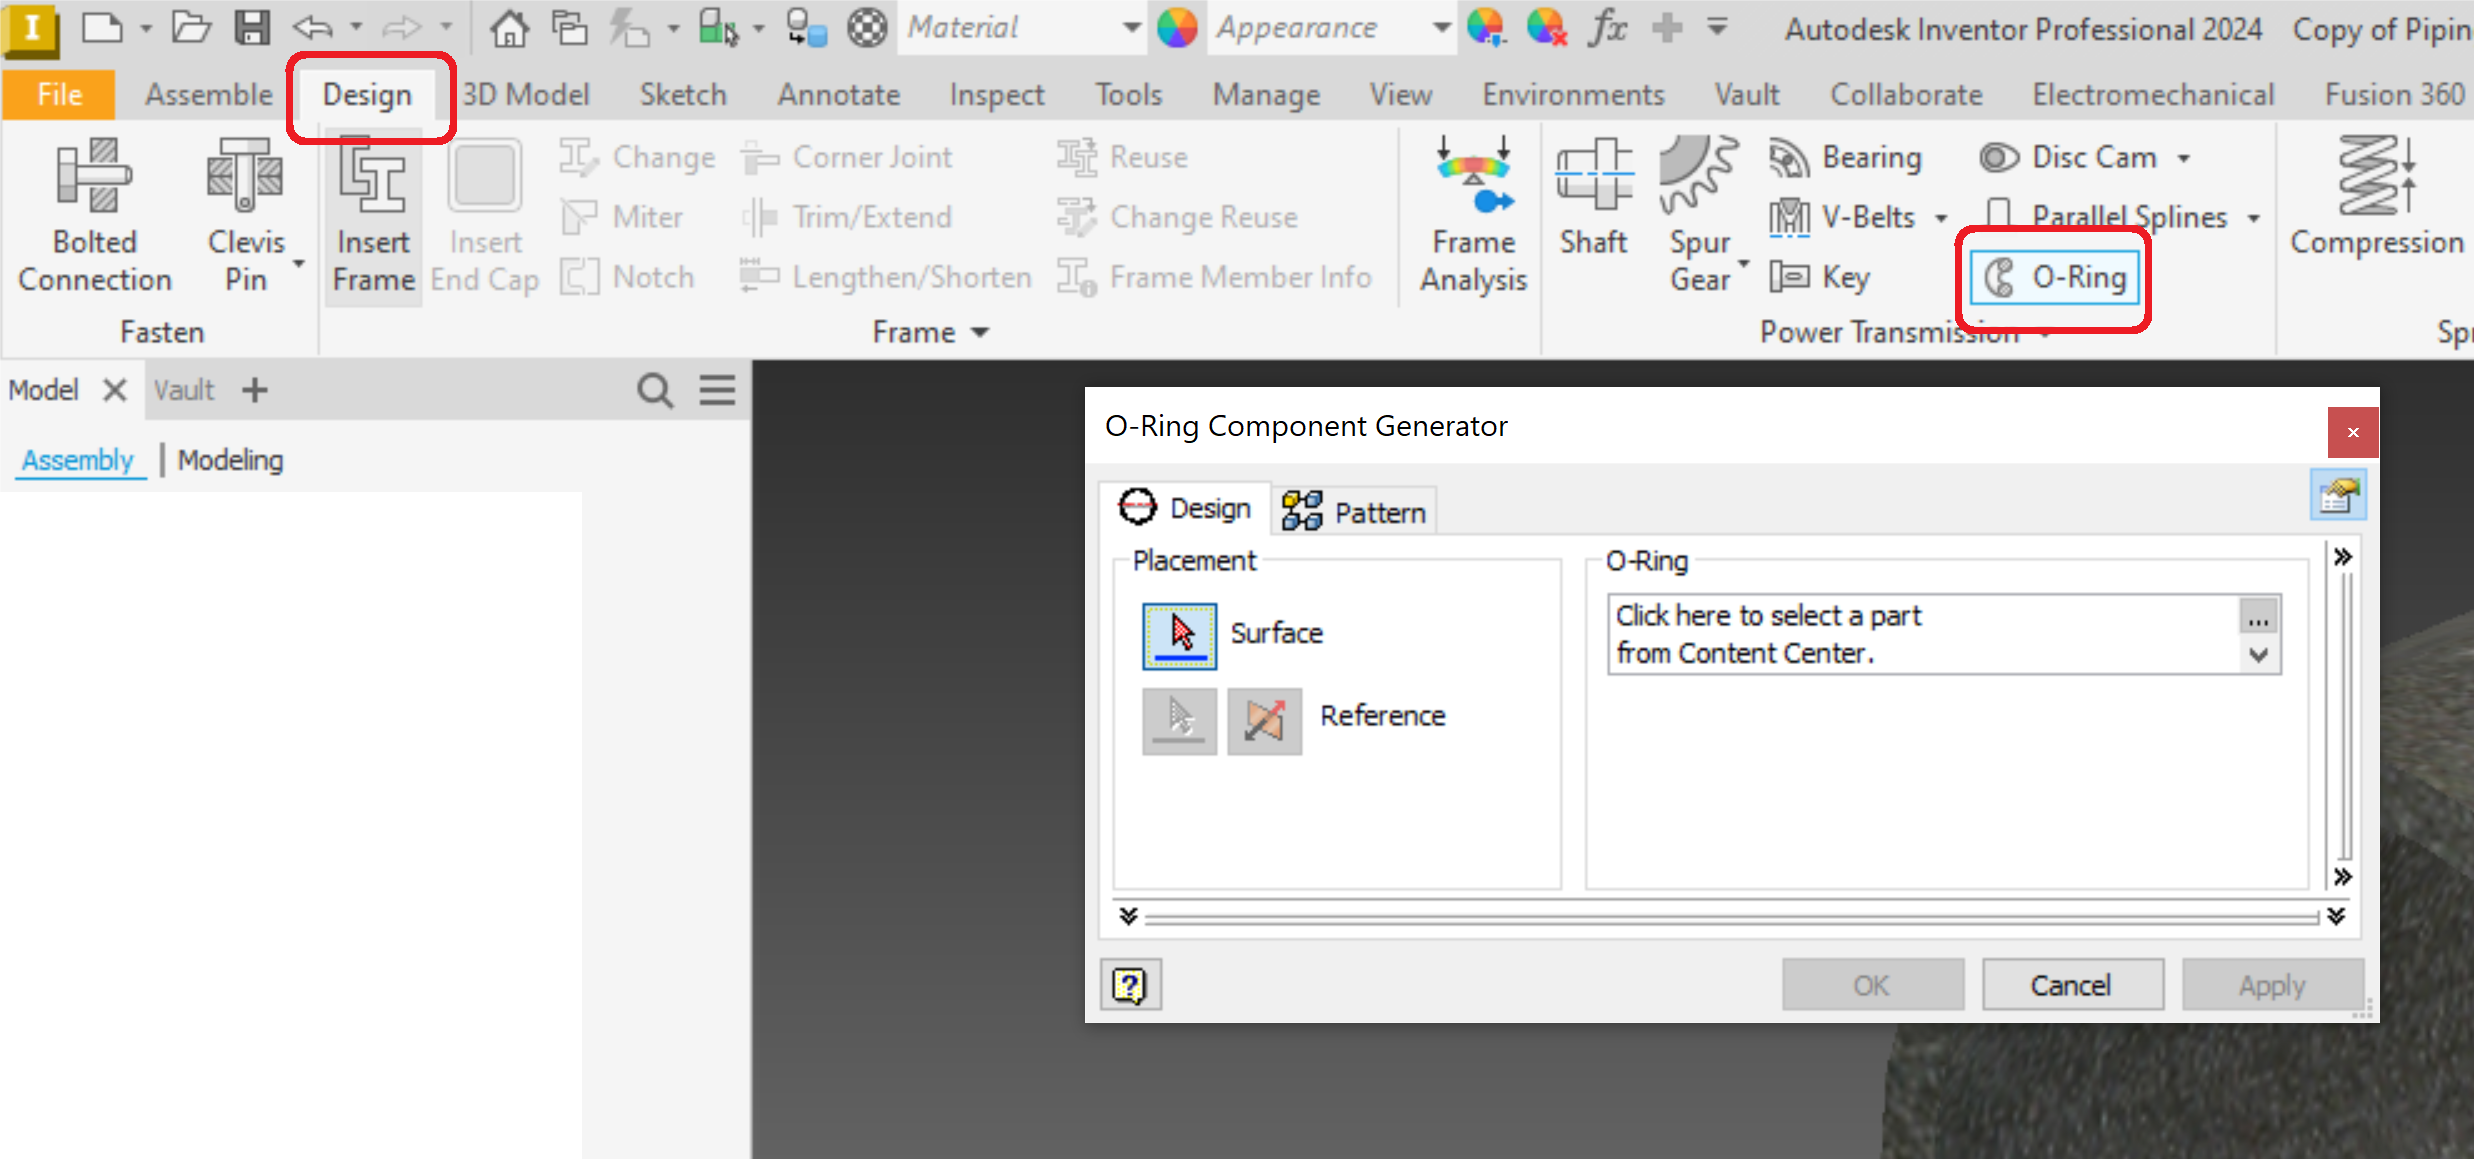
Task: Open the Material dropdown
Action: pos(1131,27)
